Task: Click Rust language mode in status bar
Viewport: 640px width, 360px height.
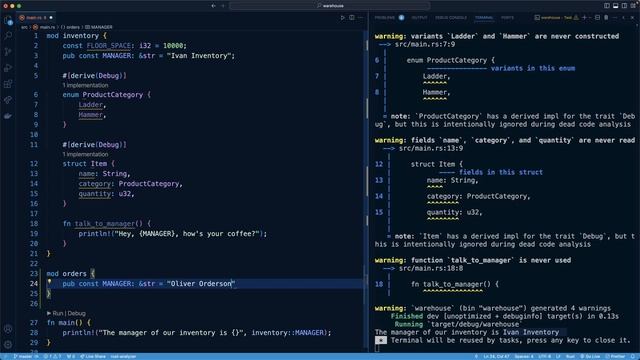Action: [570, 356]
